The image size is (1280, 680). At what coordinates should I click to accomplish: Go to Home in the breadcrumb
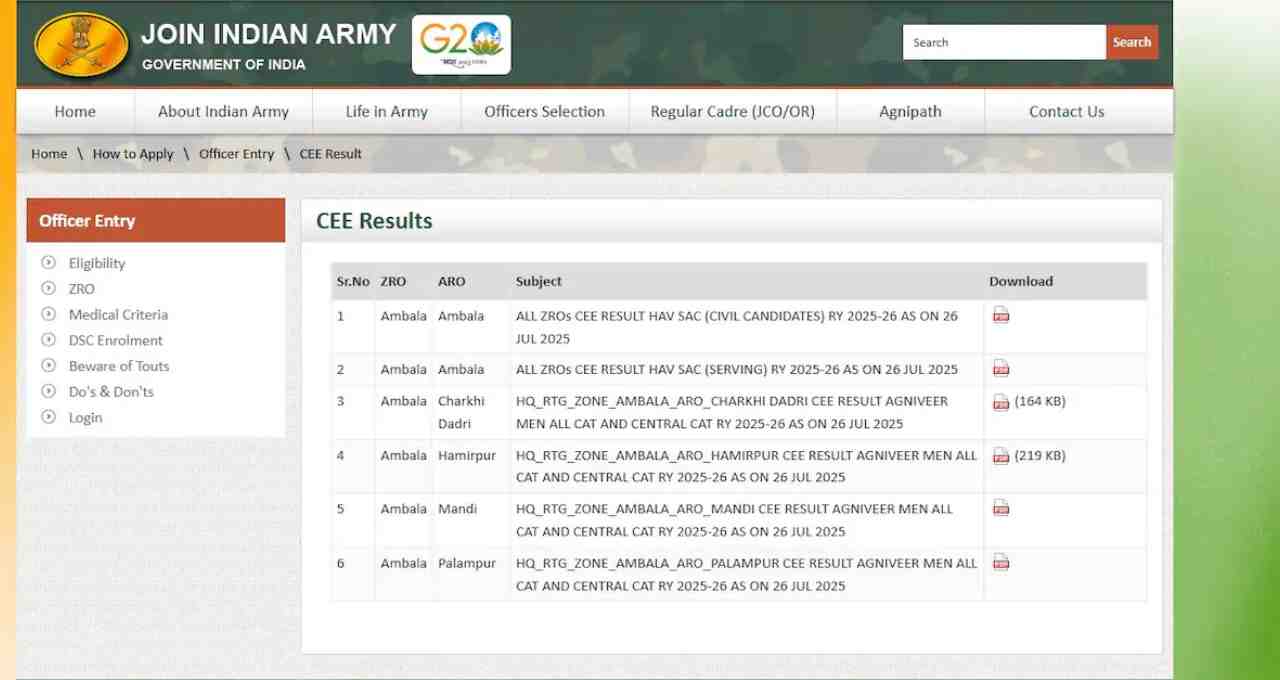[49, 154]
